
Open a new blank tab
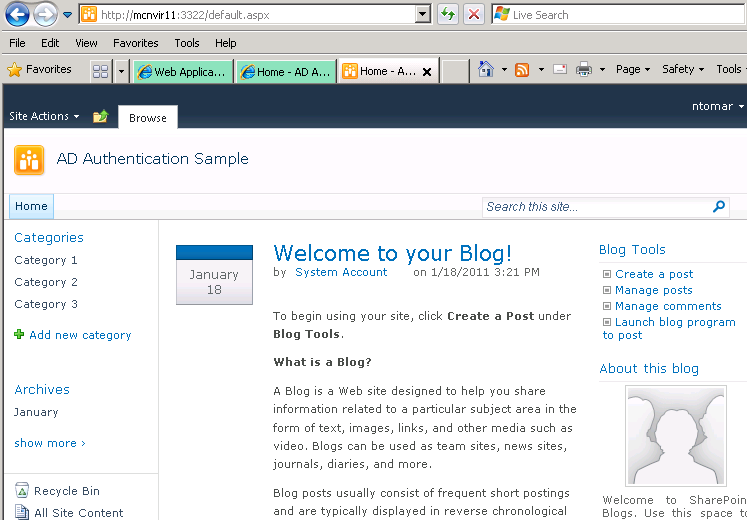click(454, 71)
